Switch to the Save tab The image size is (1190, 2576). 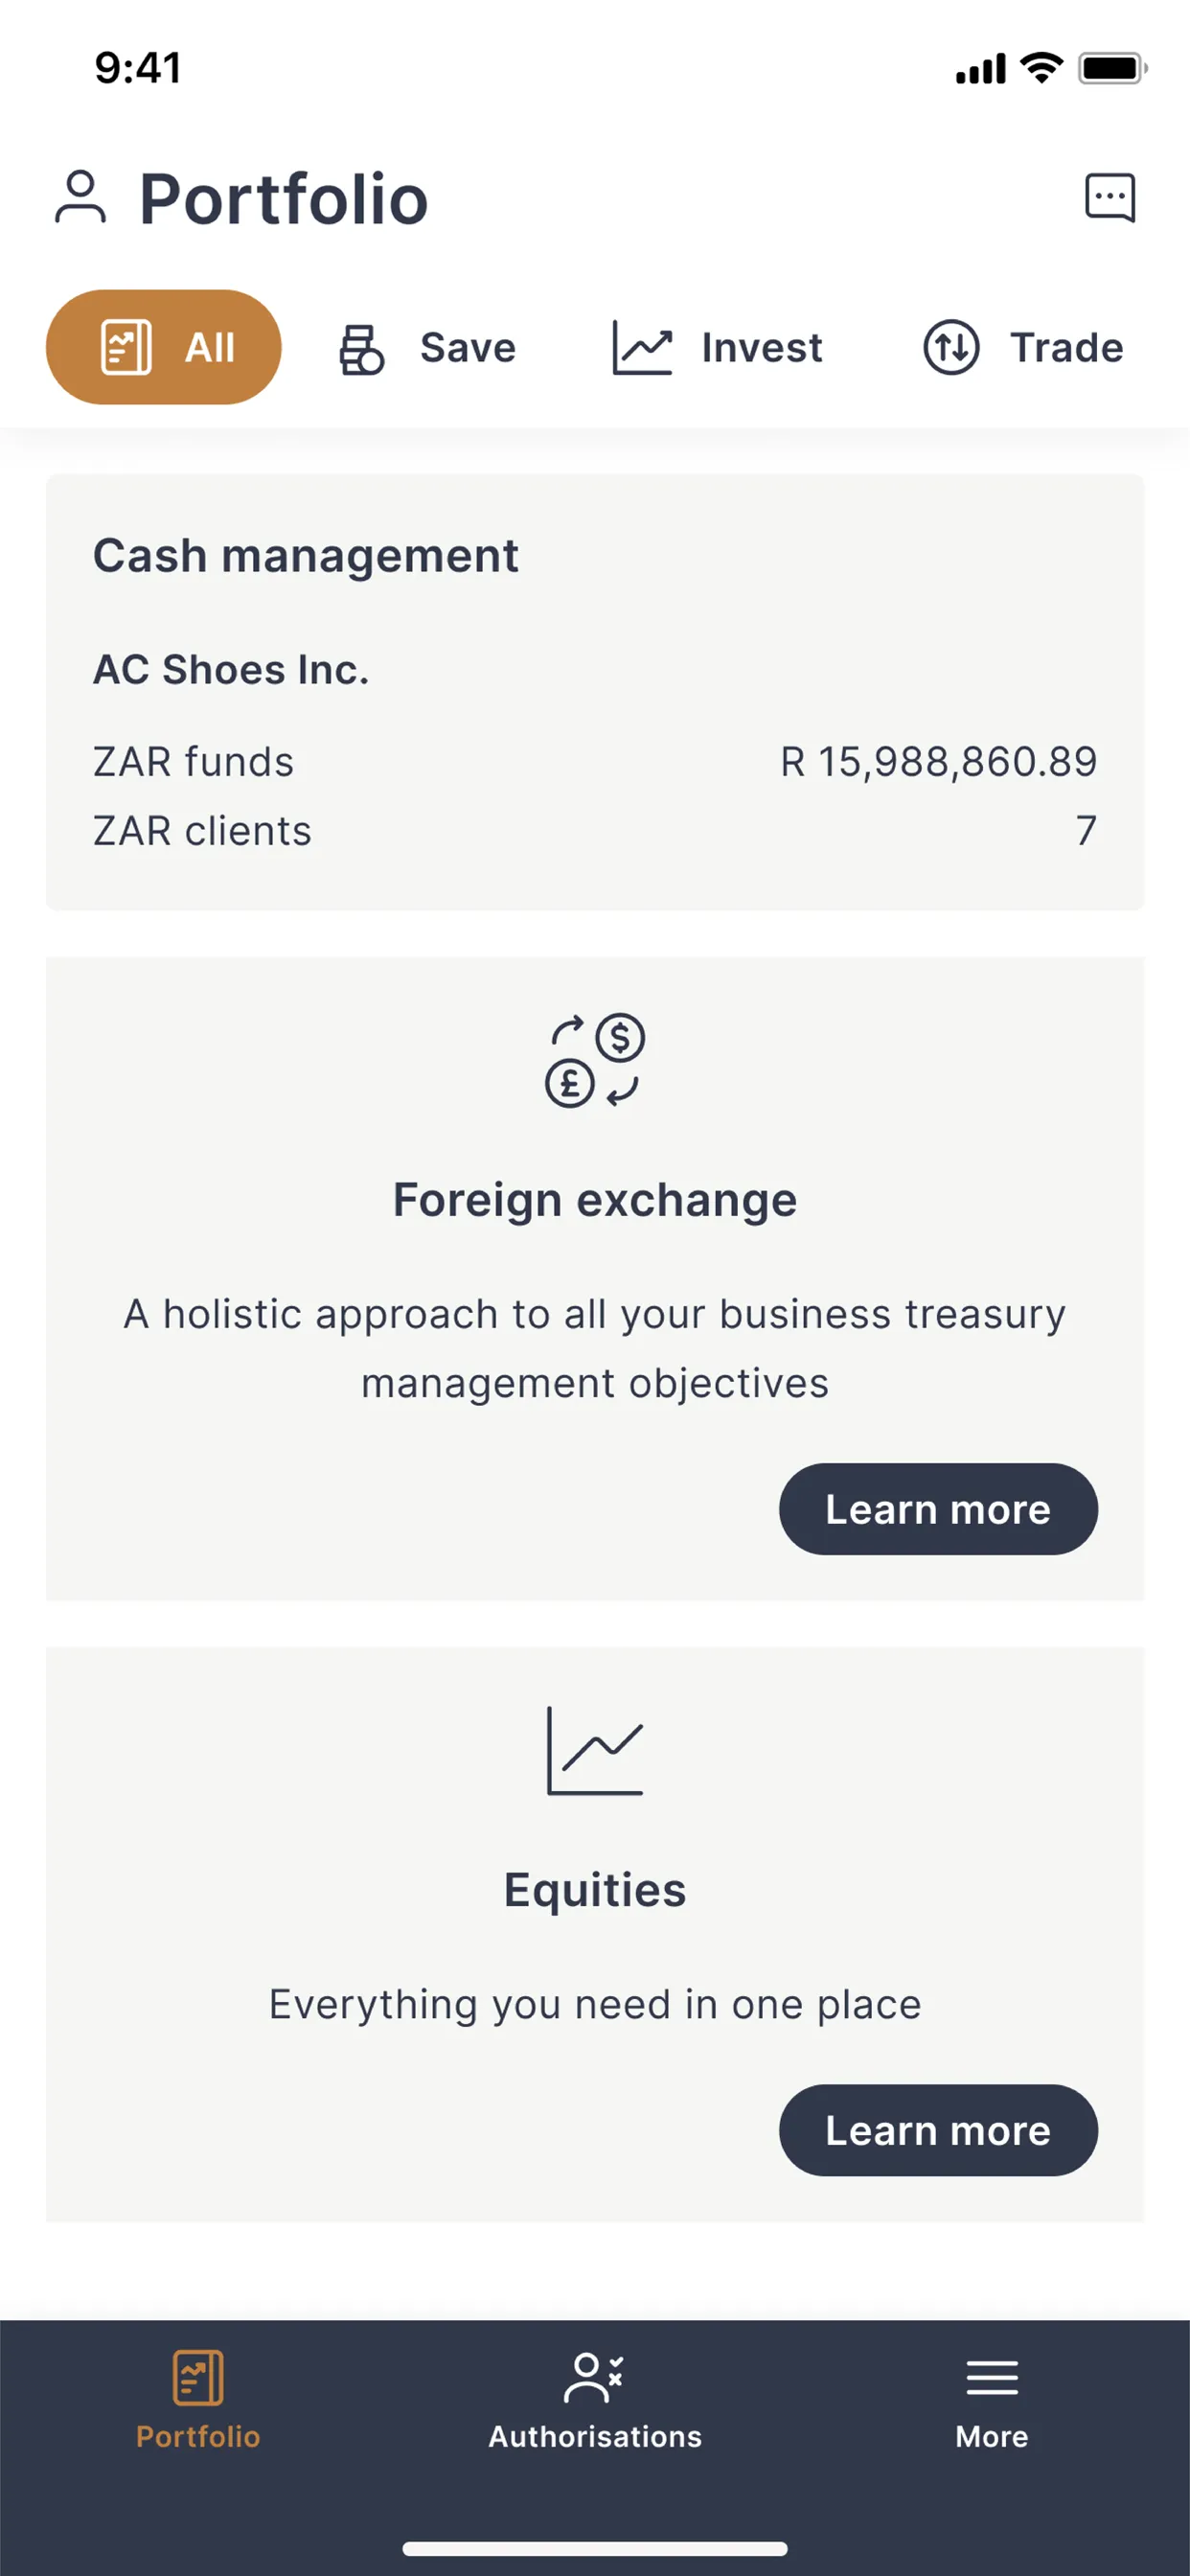[x=428, y=348]
